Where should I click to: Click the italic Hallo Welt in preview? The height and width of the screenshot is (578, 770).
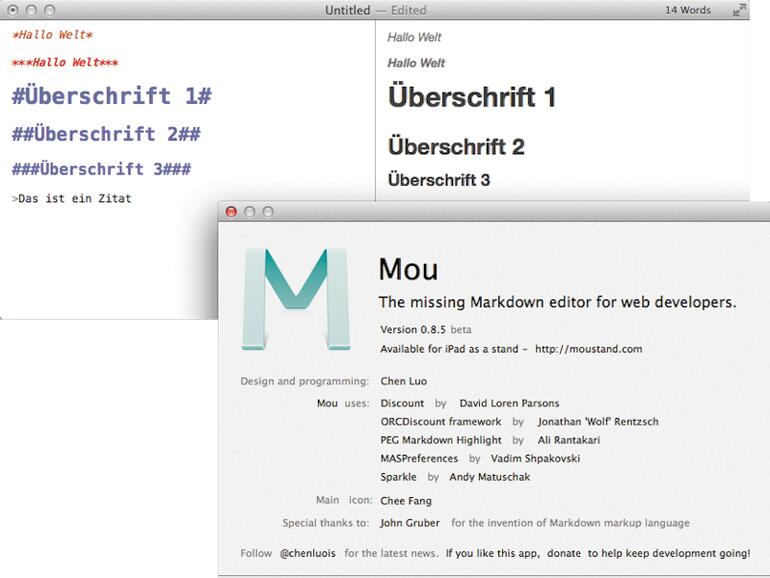point(414,37)
